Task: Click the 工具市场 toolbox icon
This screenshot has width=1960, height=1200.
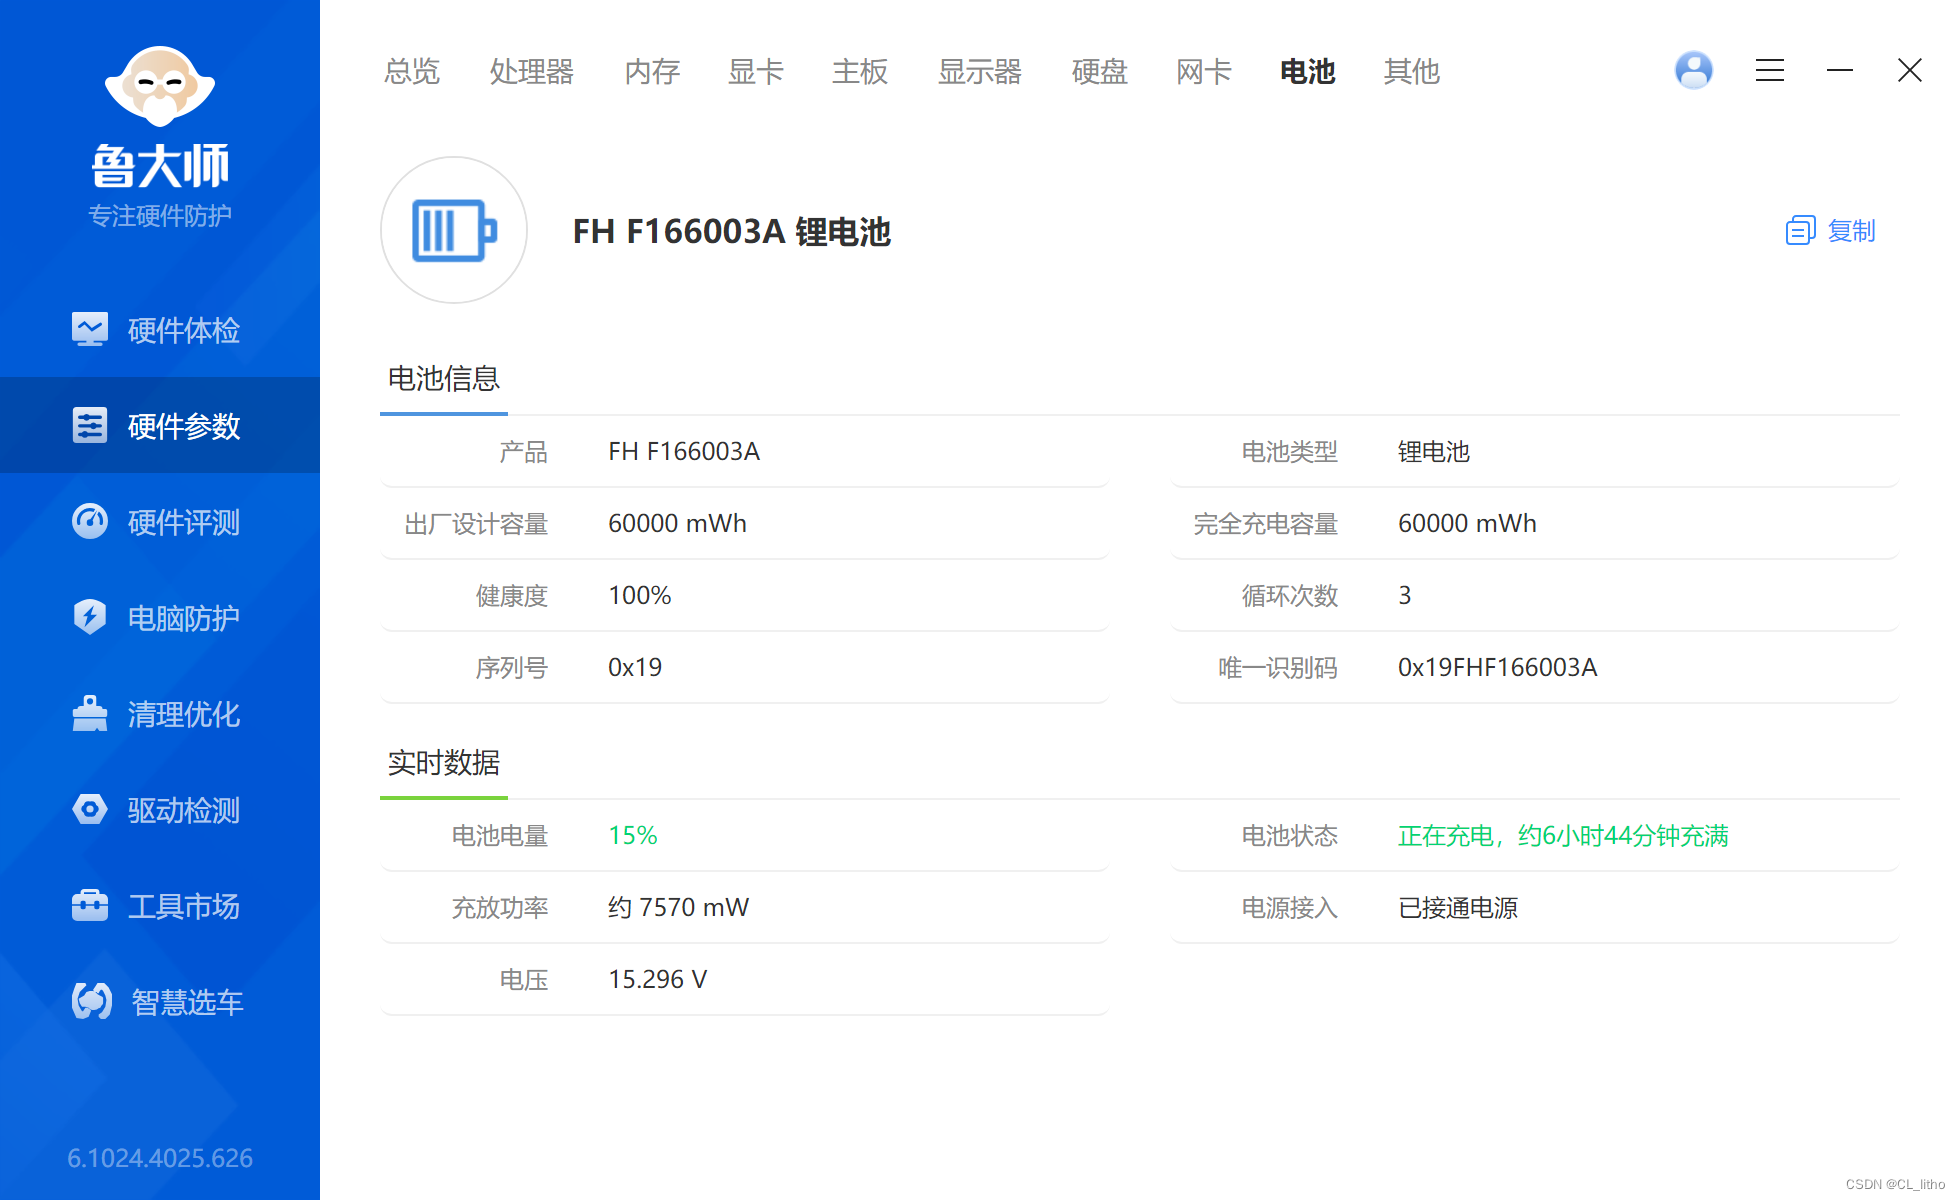Action: (90, 905)
